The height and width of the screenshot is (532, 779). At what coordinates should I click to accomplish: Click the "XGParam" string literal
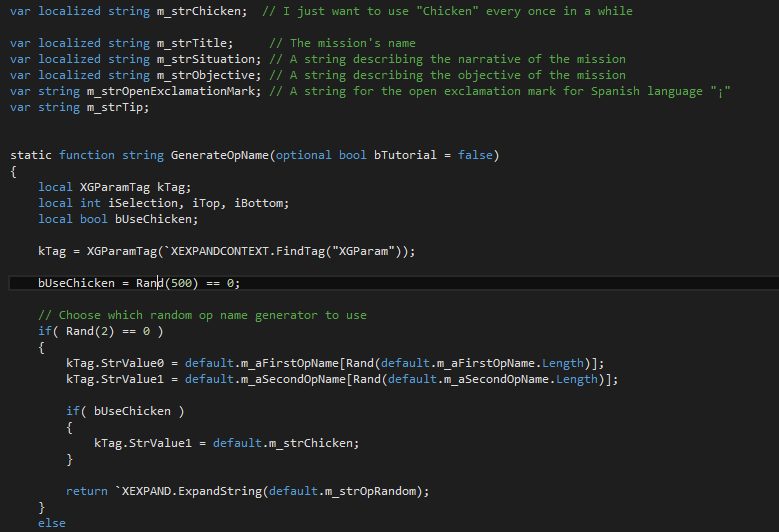[363, 251]
